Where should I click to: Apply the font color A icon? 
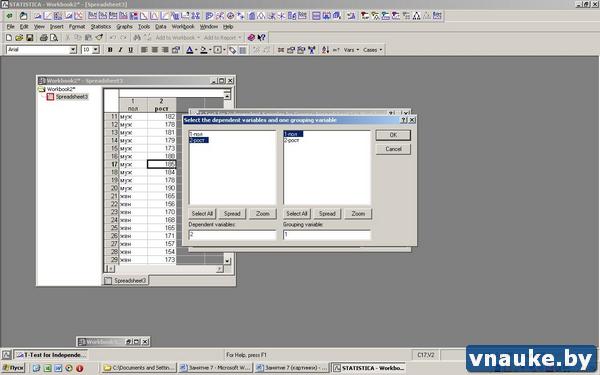[x=189, y=50]
